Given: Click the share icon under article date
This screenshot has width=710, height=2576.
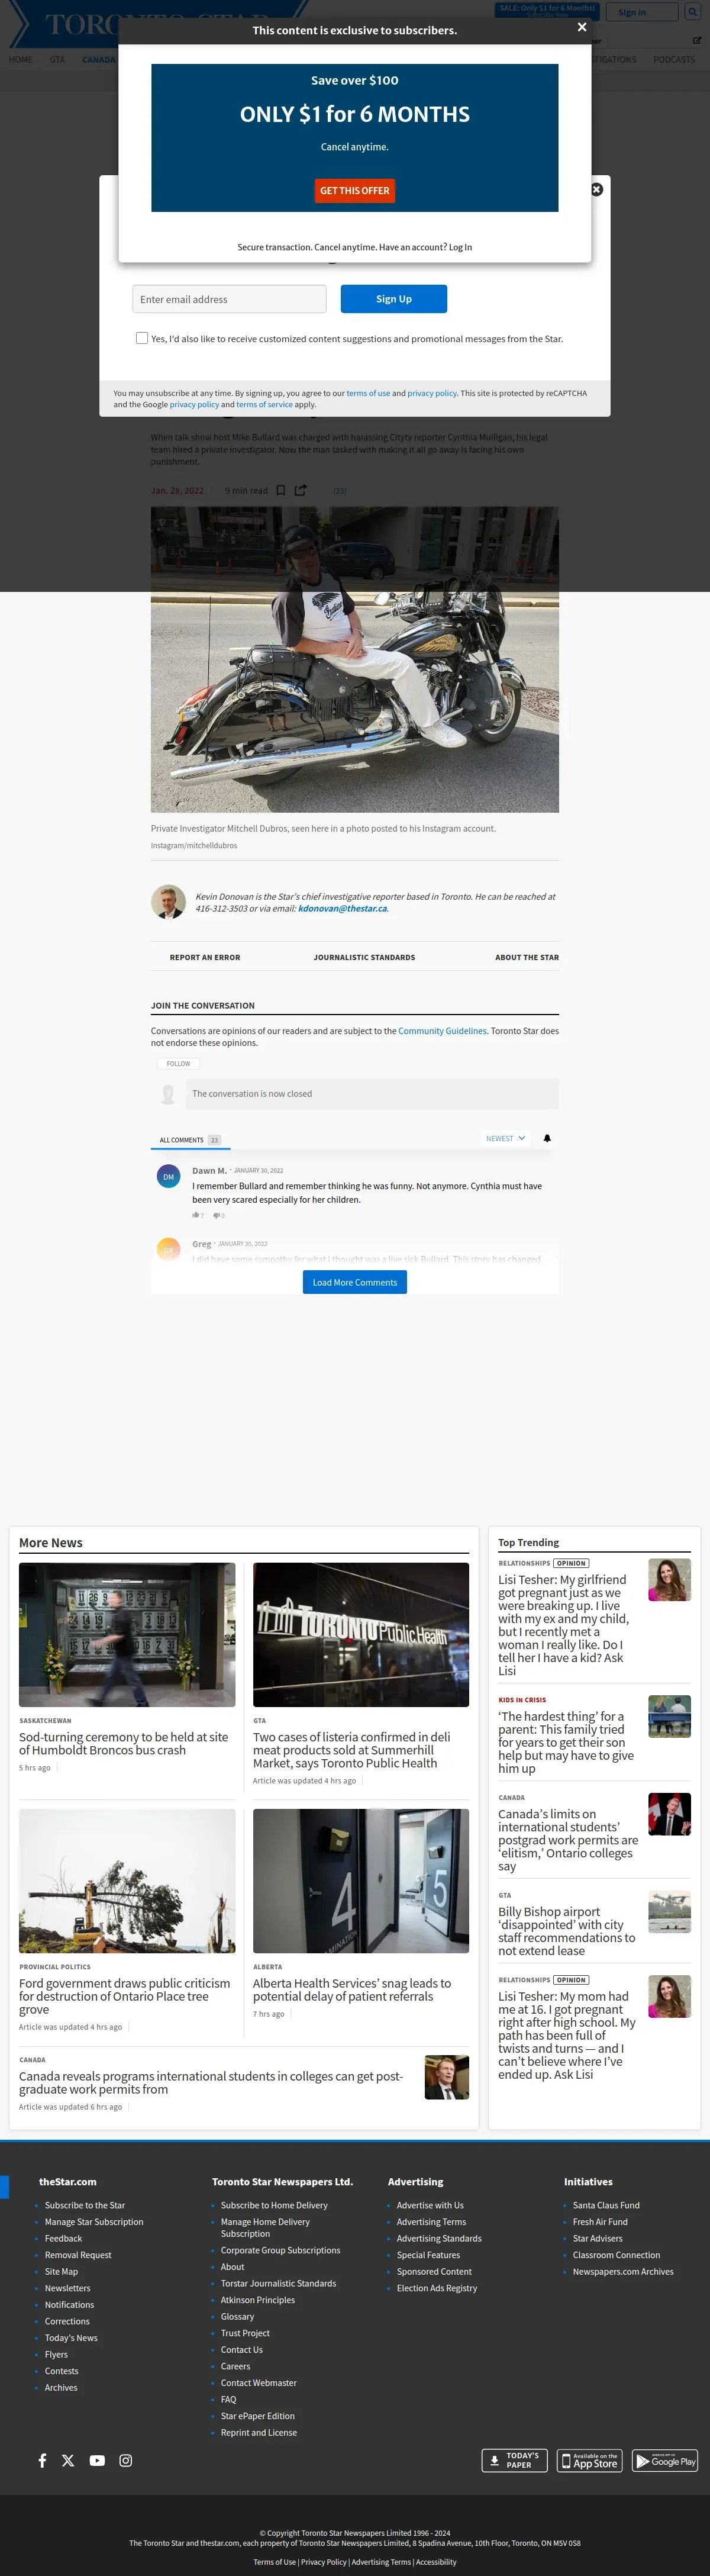Looking at the screenshot, I should click(301, 490).
